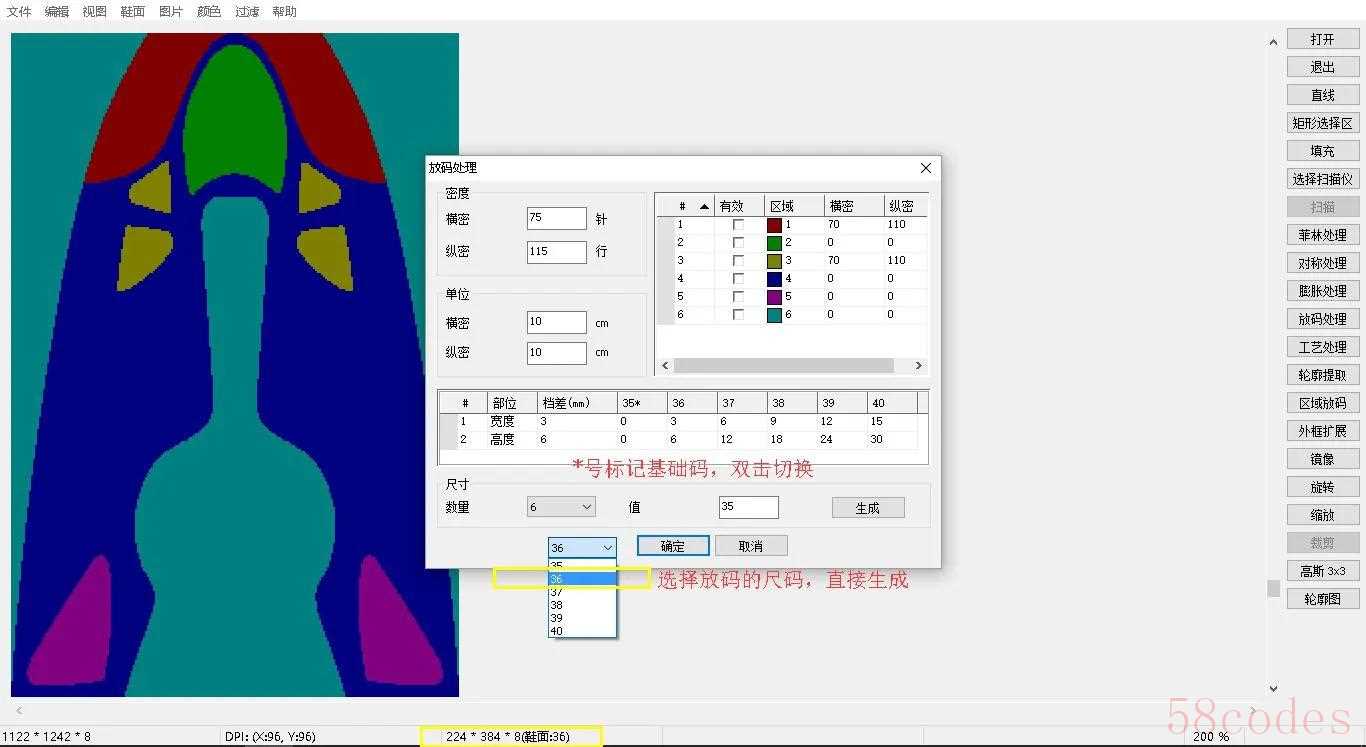Toggle the 有效 checkbox for region 6
This screenshot has height=747, width=1366.
738,315
